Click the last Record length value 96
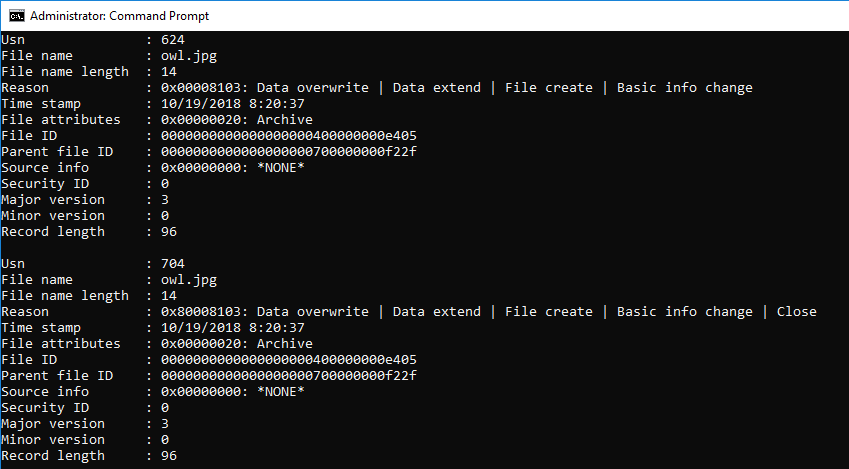849x469 pixels. click(x=169, y=456)
